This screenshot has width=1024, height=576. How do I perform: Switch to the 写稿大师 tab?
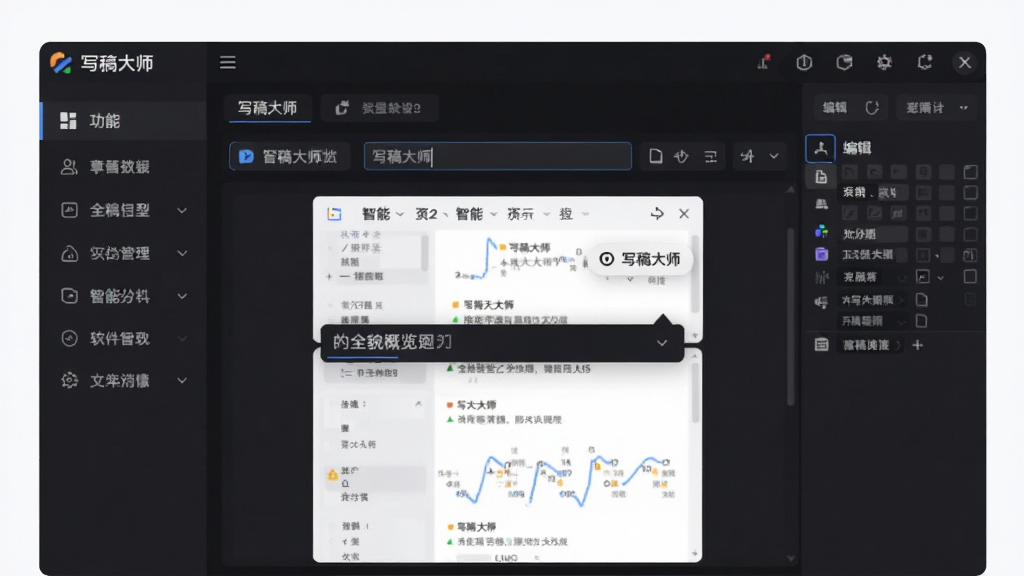267,108
